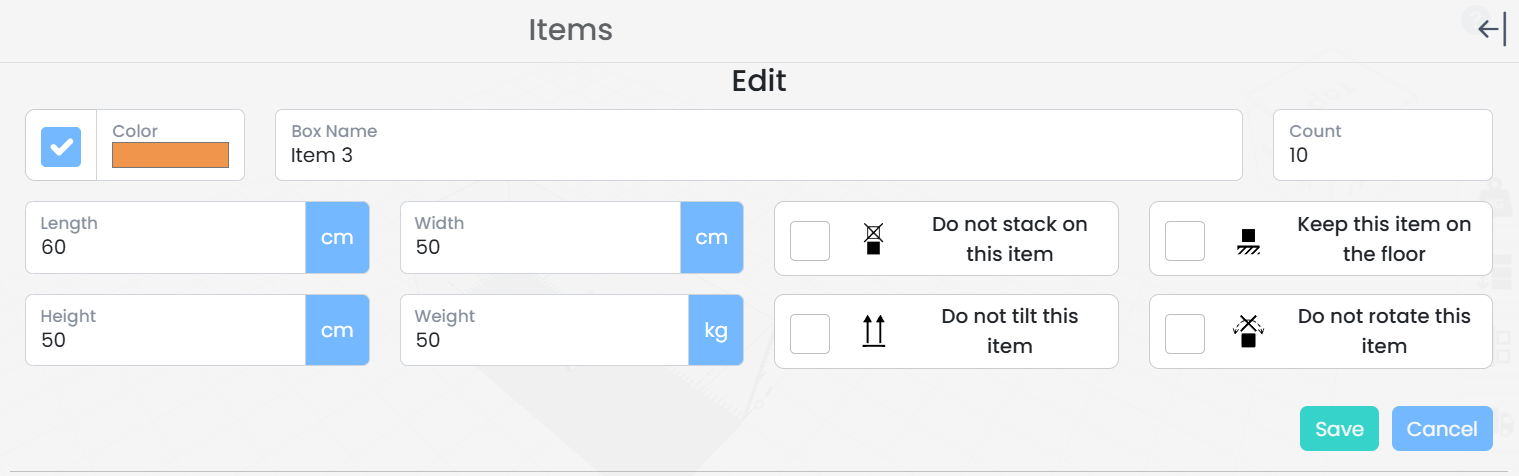Focus the Count input field
Viewport: 1519px width, 476px height.
[1382, 156]
